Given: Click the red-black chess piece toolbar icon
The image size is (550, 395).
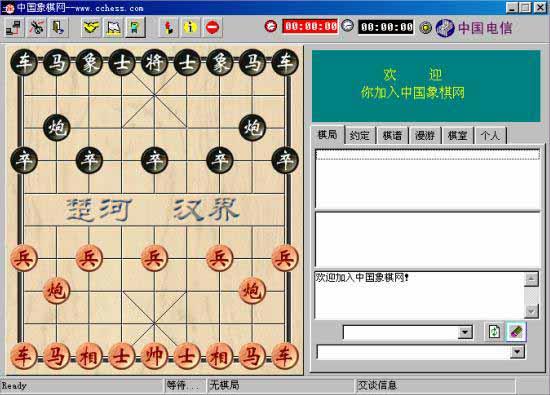Looking at the screenshot, I should tap(169, 27).
